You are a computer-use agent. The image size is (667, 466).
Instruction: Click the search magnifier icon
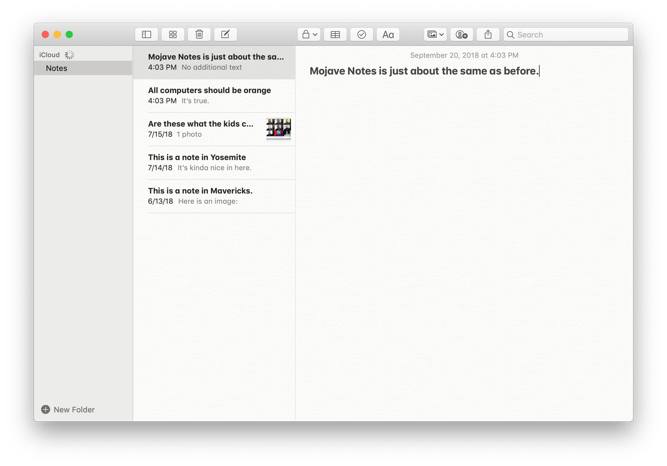point(510,34)
